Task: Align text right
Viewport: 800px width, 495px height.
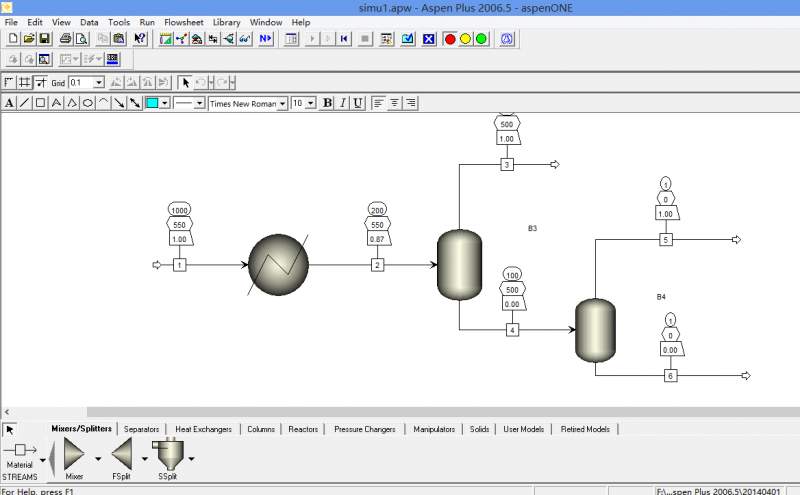Action: point(410,103)
